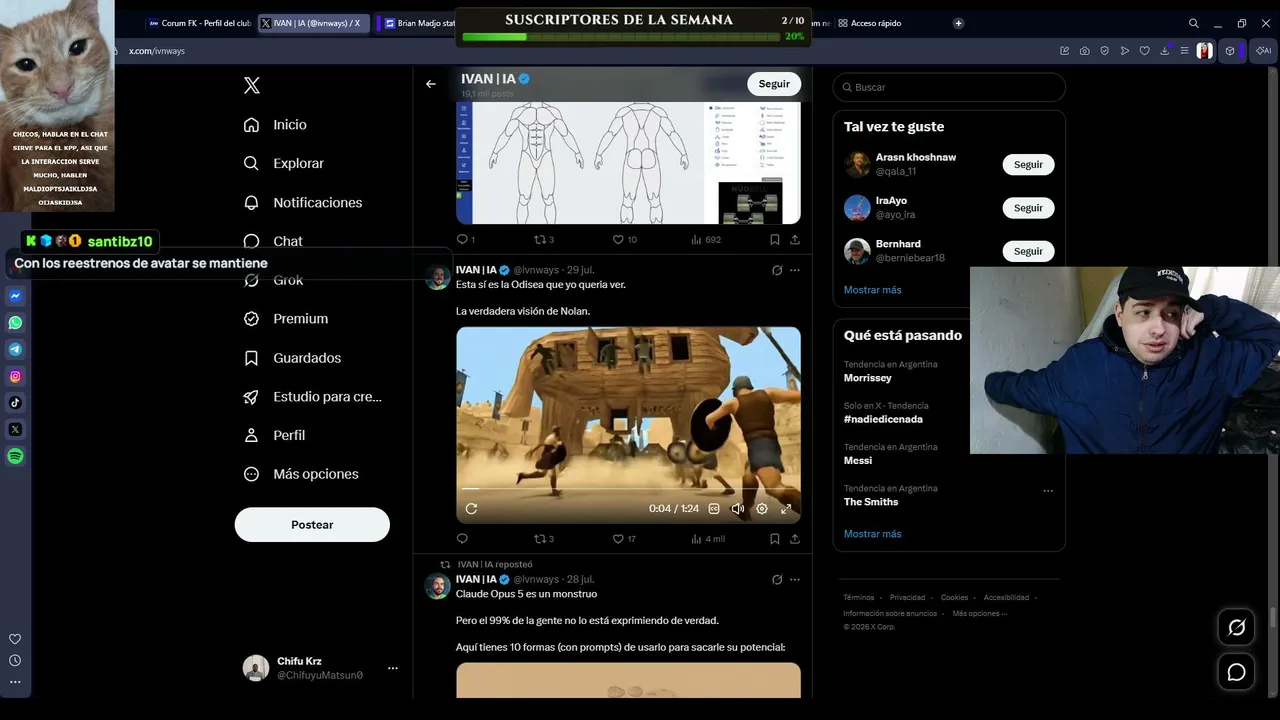This screenshot has height=720, width=1280.
Task: Open Spotify in the browser sidebar
Action: [x=15, y=456]
